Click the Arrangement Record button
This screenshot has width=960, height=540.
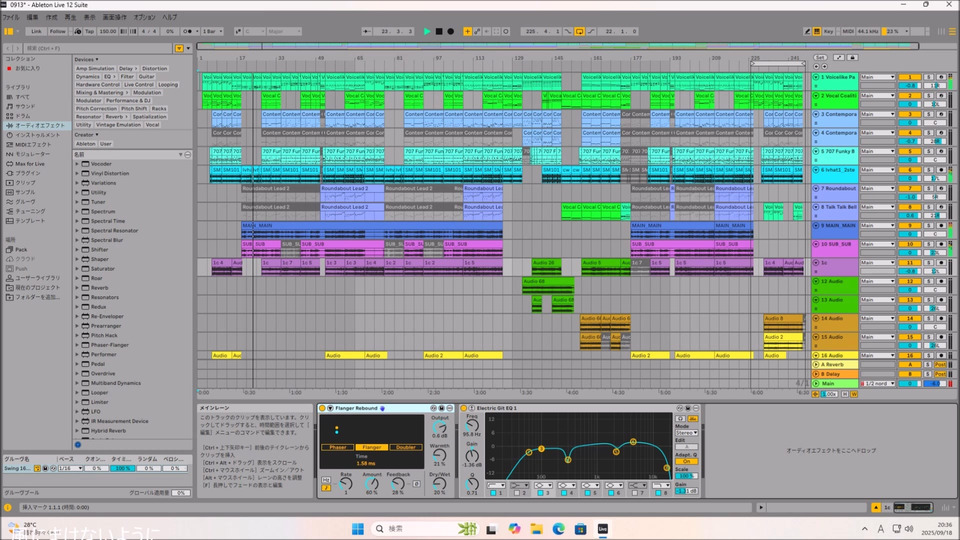[x=451, y=31]
